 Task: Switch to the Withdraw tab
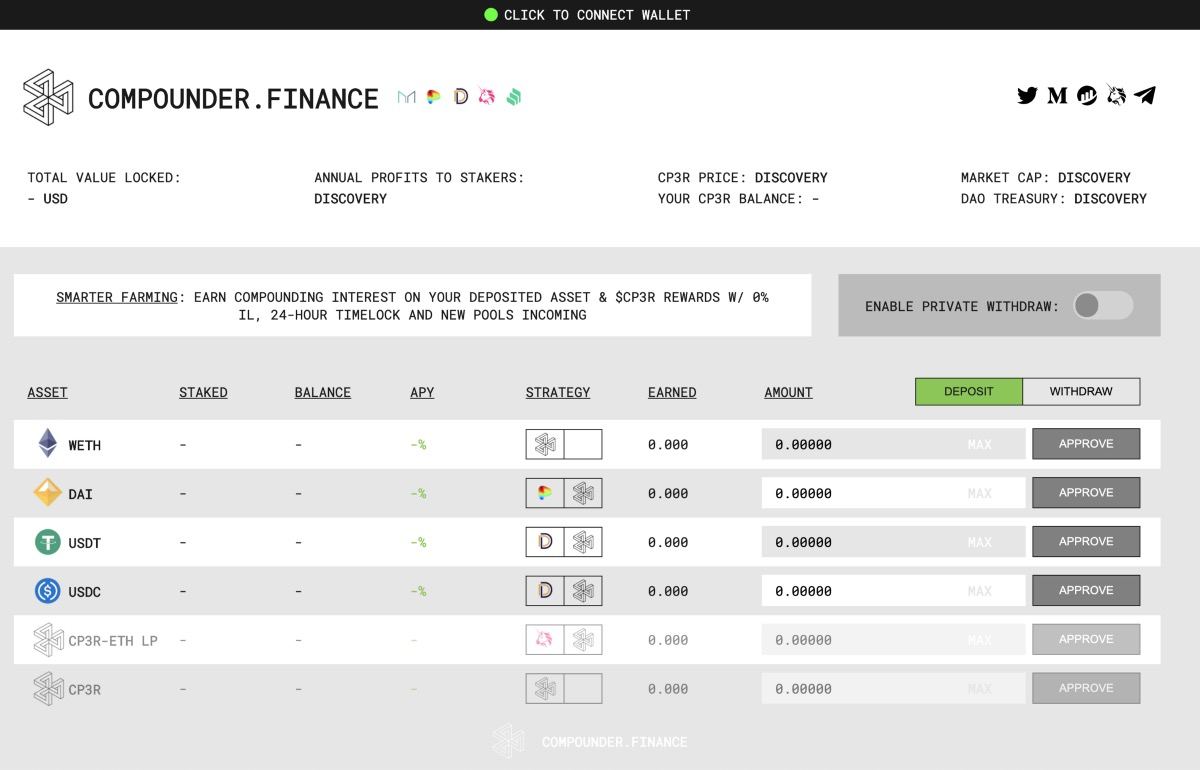pyautogui.click(x=1081, y=392)
